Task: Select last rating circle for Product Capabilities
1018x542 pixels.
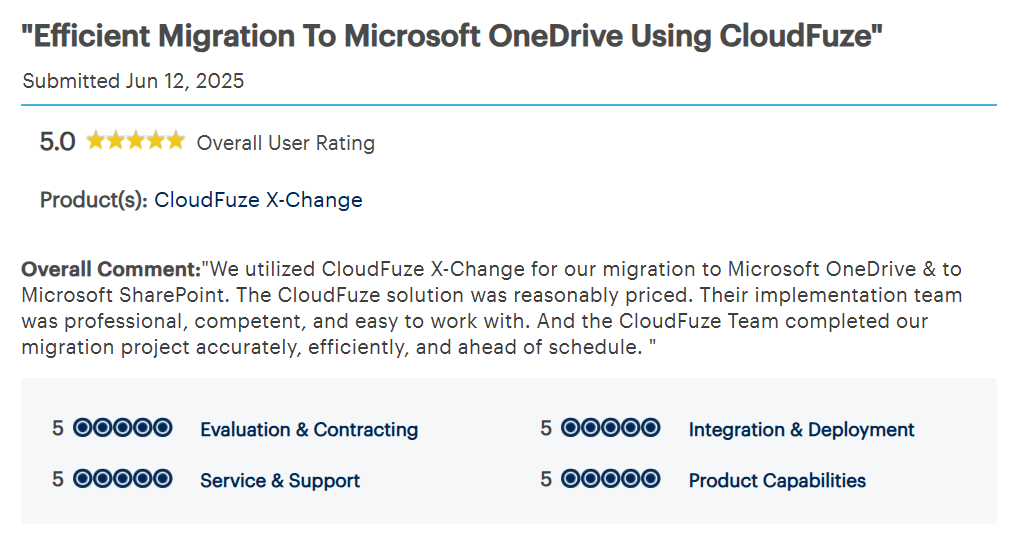Action: 650,480
